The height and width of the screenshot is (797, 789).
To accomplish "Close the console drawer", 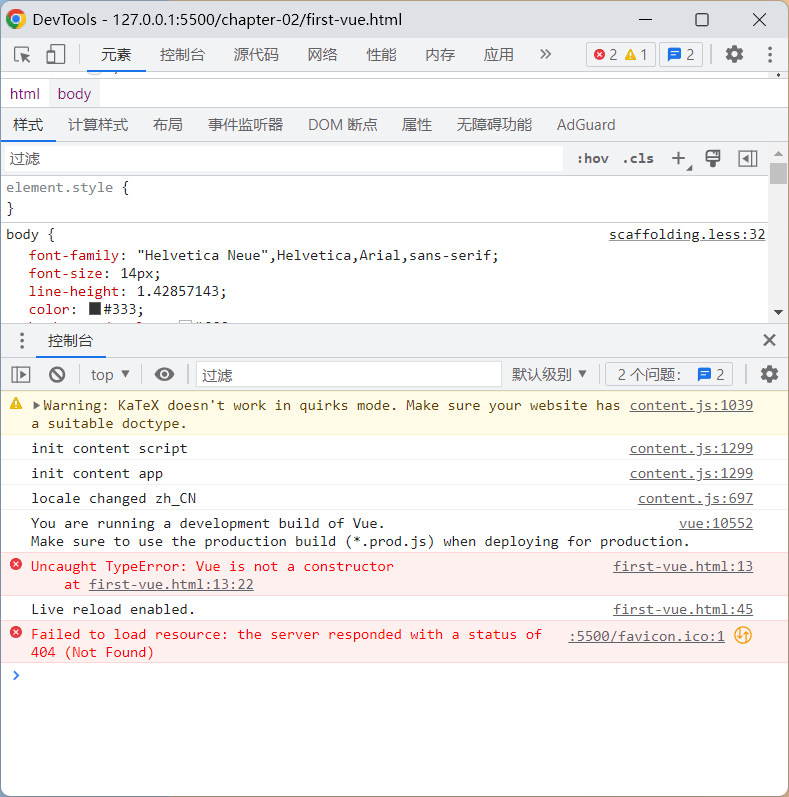I will tap(769, 340).
